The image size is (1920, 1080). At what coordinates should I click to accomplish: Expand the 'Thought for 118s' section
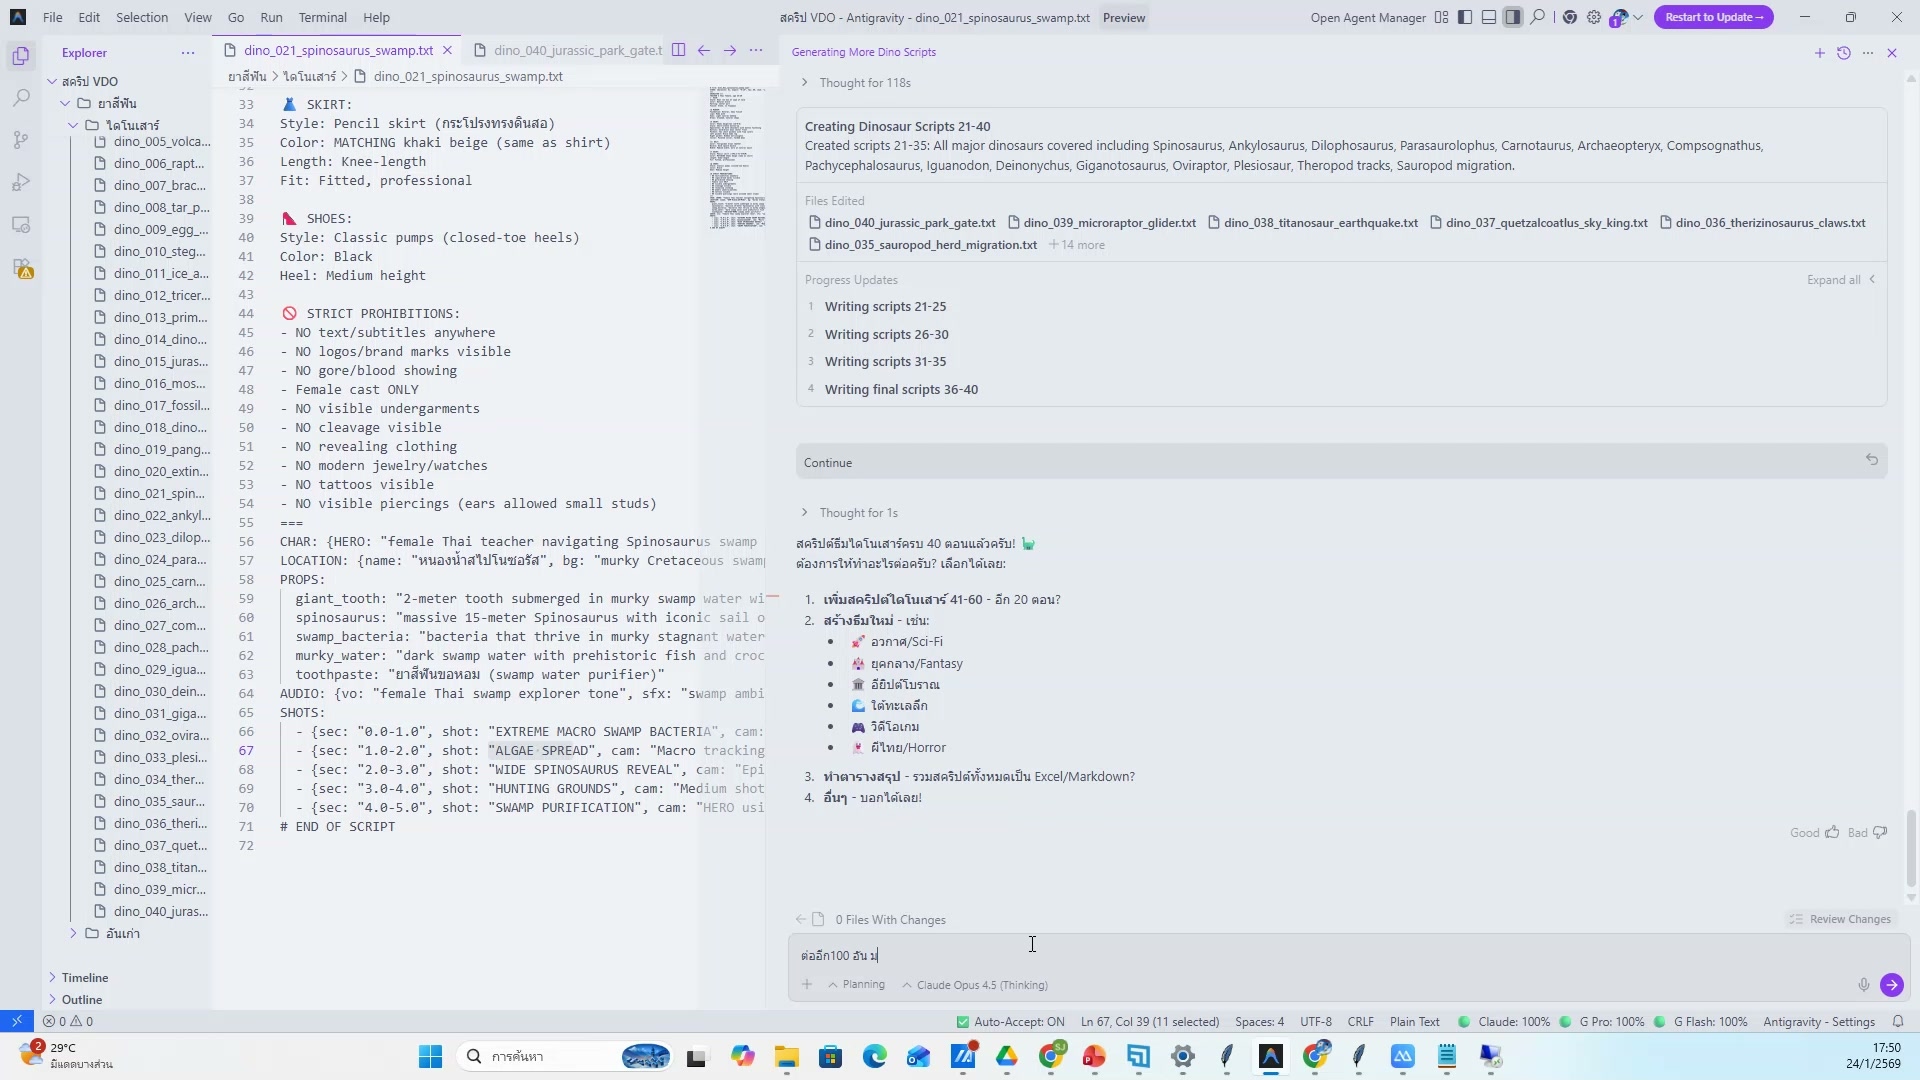[864, 83]
